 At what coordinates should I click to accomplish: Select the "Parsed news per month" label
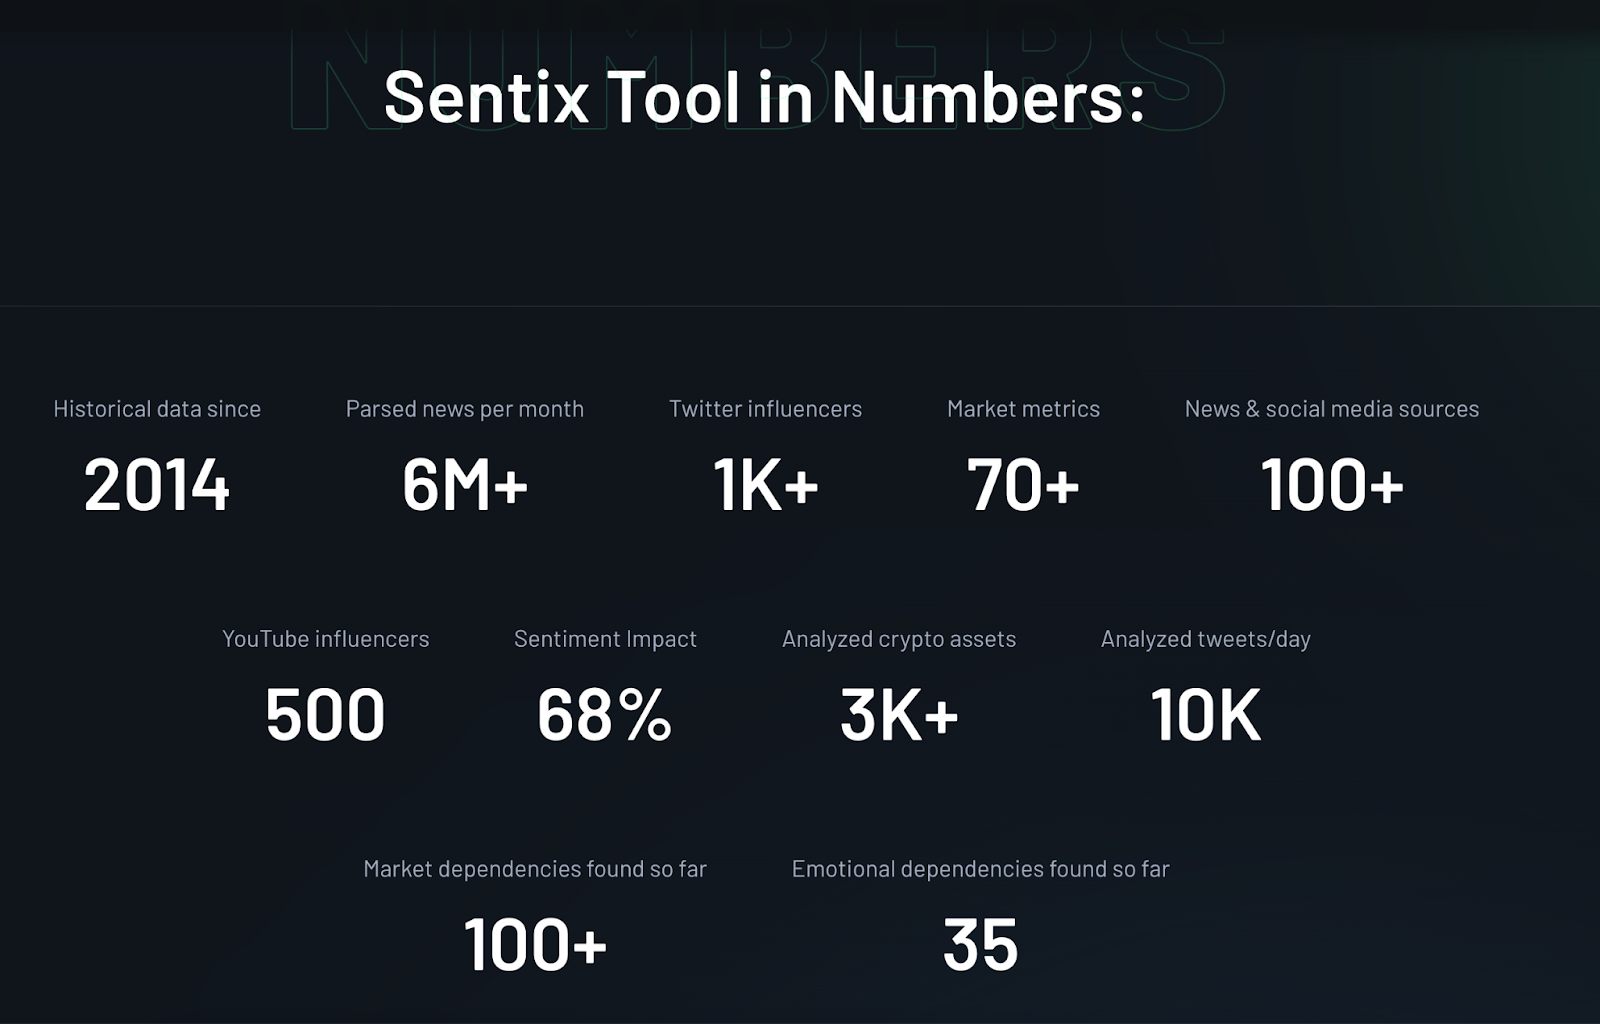[465, 409]
